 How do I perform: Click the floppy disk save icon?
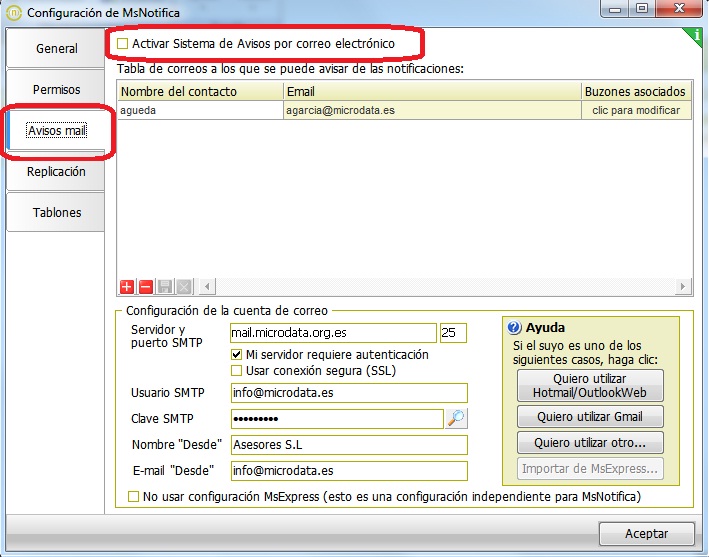(165, 287)
